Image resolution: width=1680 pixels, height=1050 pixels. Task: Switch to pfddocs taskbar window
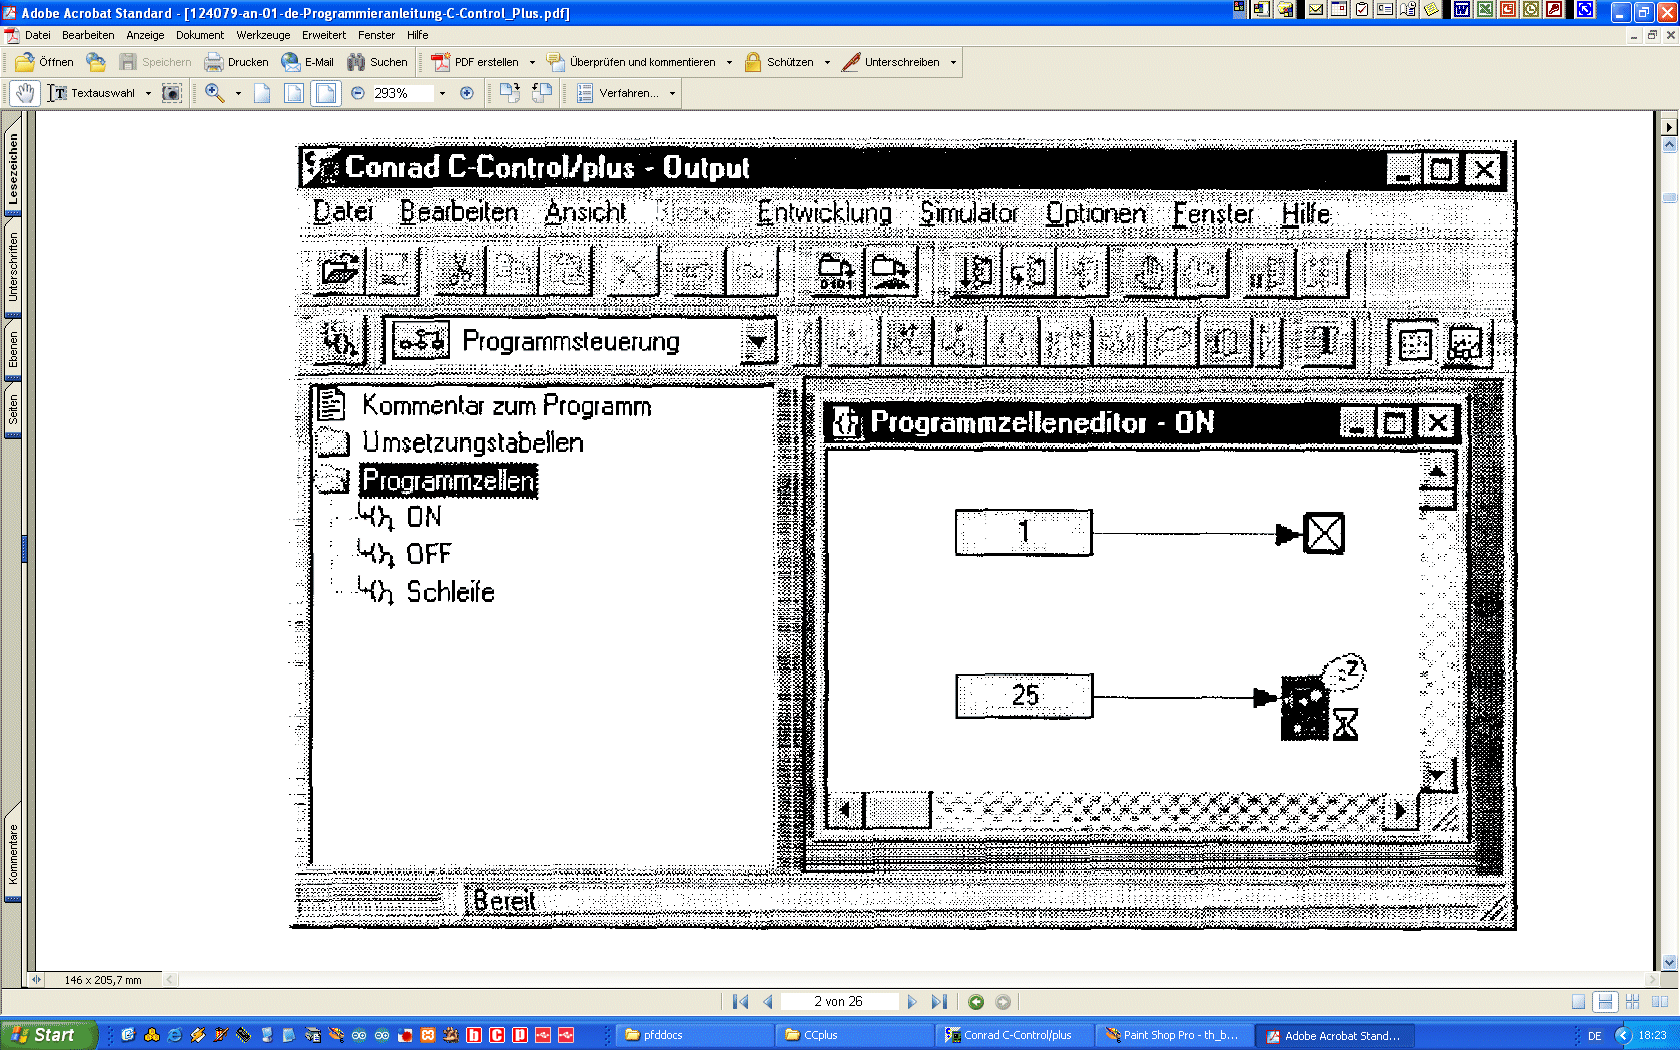tap(693, 1035)
